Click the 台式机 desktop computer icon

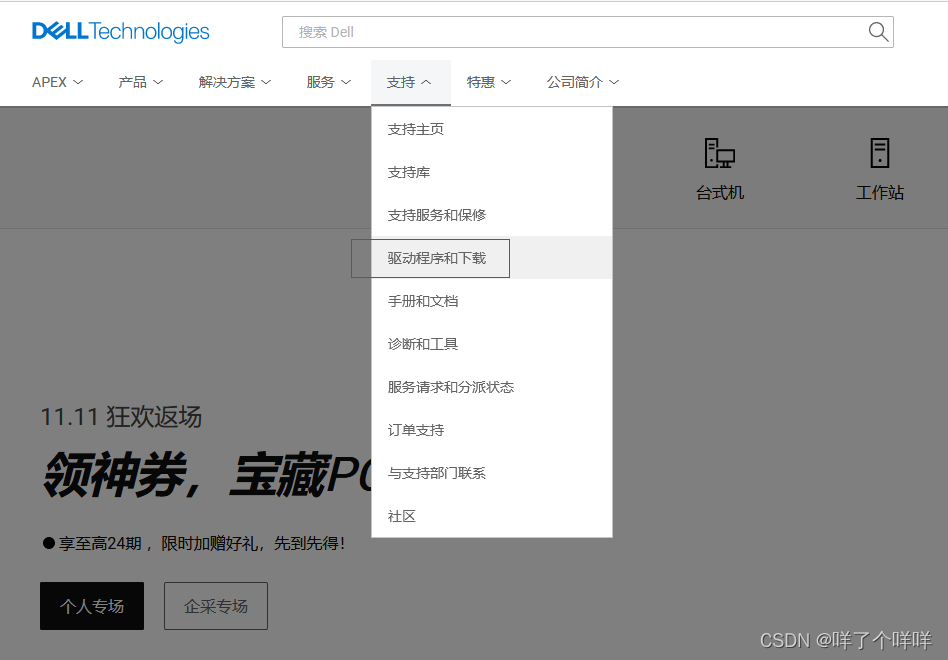(x=719, y=152)
